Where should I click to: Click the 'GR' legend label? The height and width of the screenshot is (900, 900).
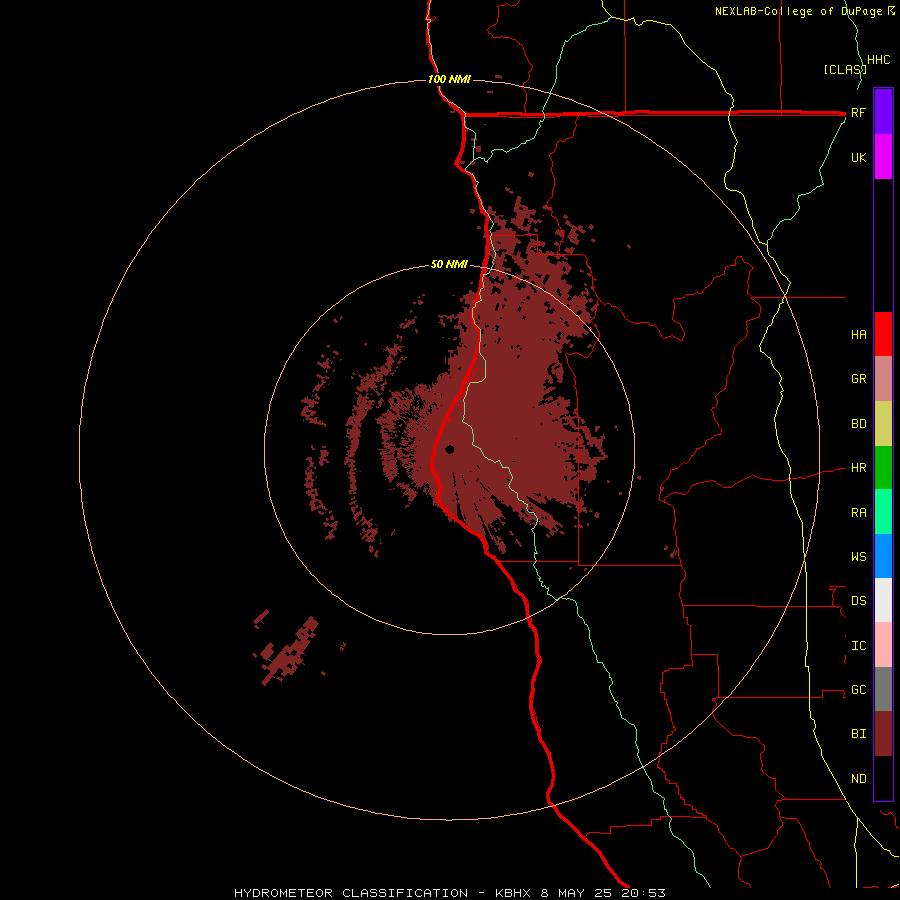858,379
